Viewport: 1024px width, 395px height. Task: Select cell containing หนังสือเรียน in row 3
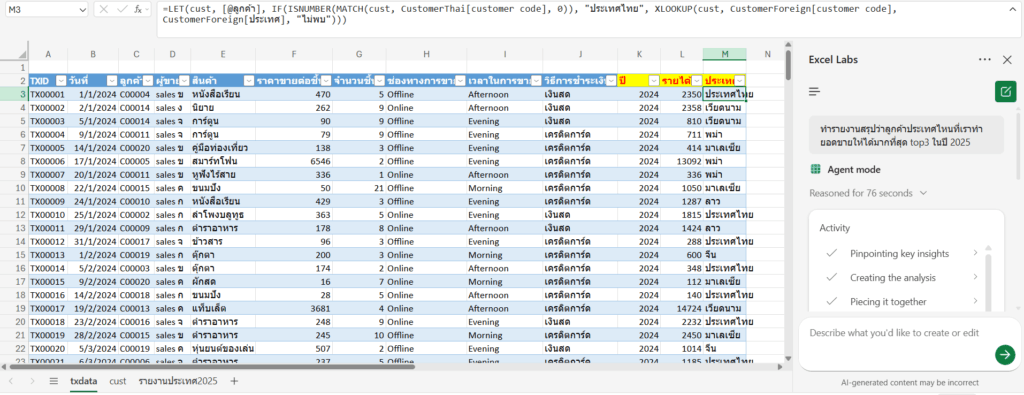(222, 94)
